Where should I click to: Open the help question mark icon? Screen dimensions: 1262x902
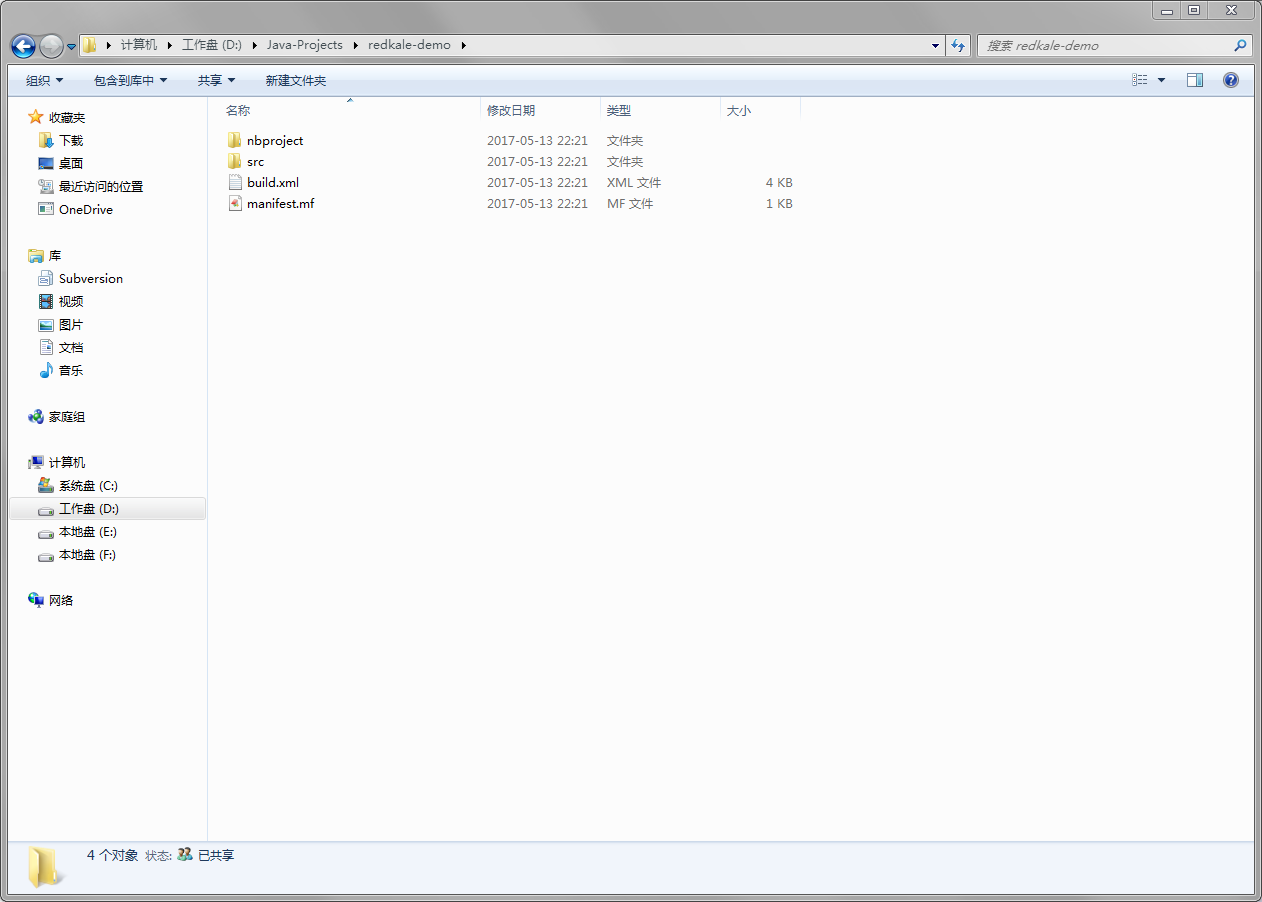coord(1231,80)
